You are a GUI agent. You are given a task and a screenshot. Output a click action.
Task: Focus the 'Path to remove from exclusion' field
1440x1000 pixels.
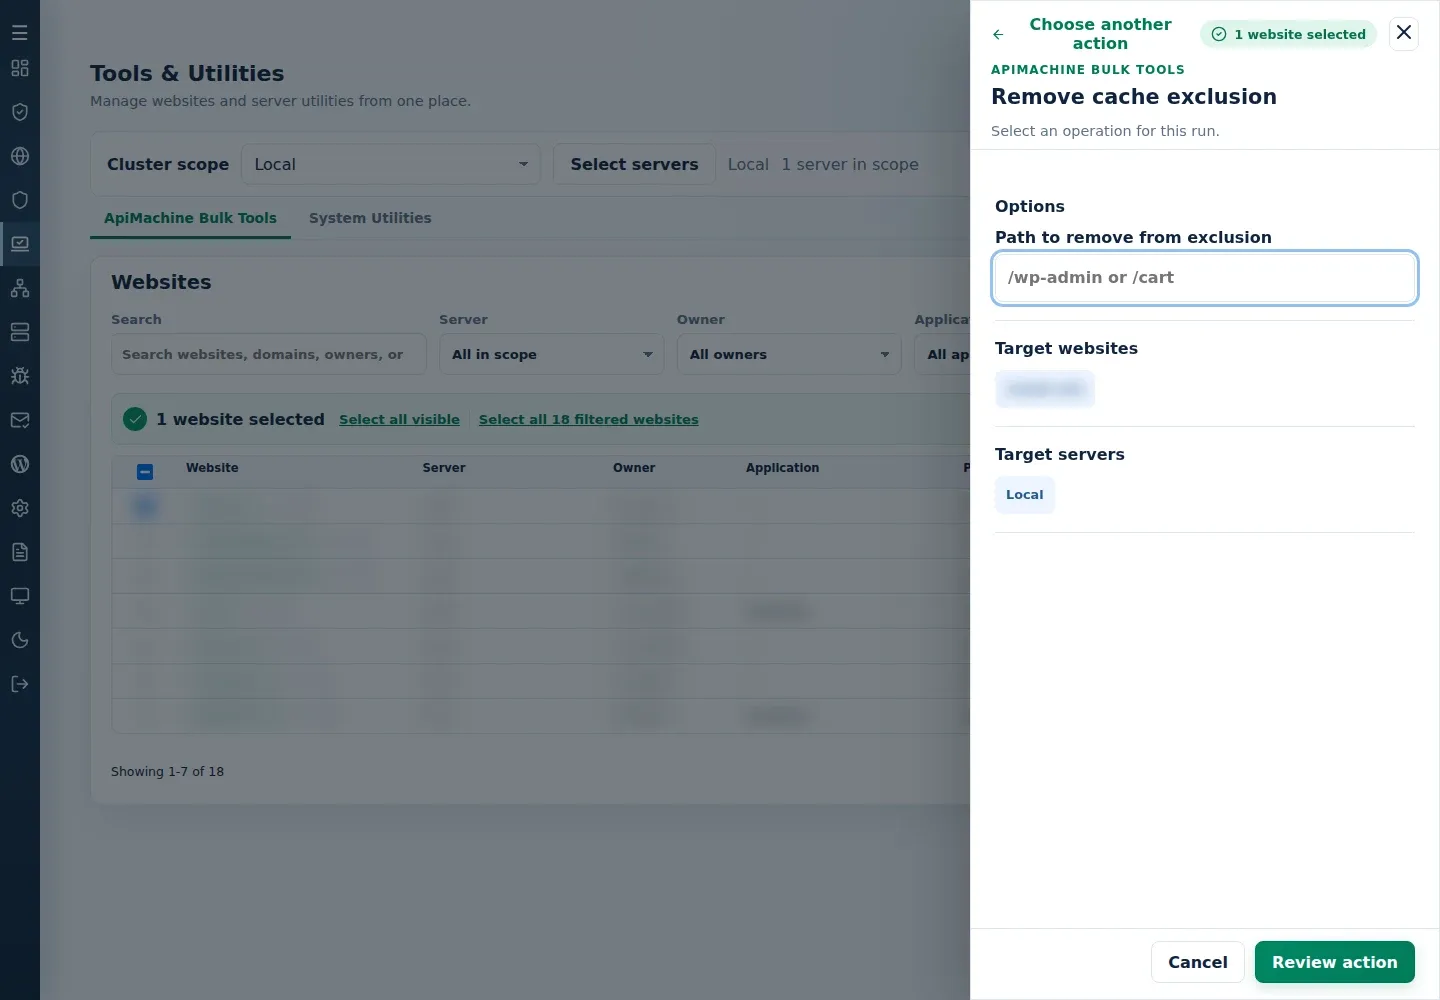pyautogui.click(x=1205, y=278)
